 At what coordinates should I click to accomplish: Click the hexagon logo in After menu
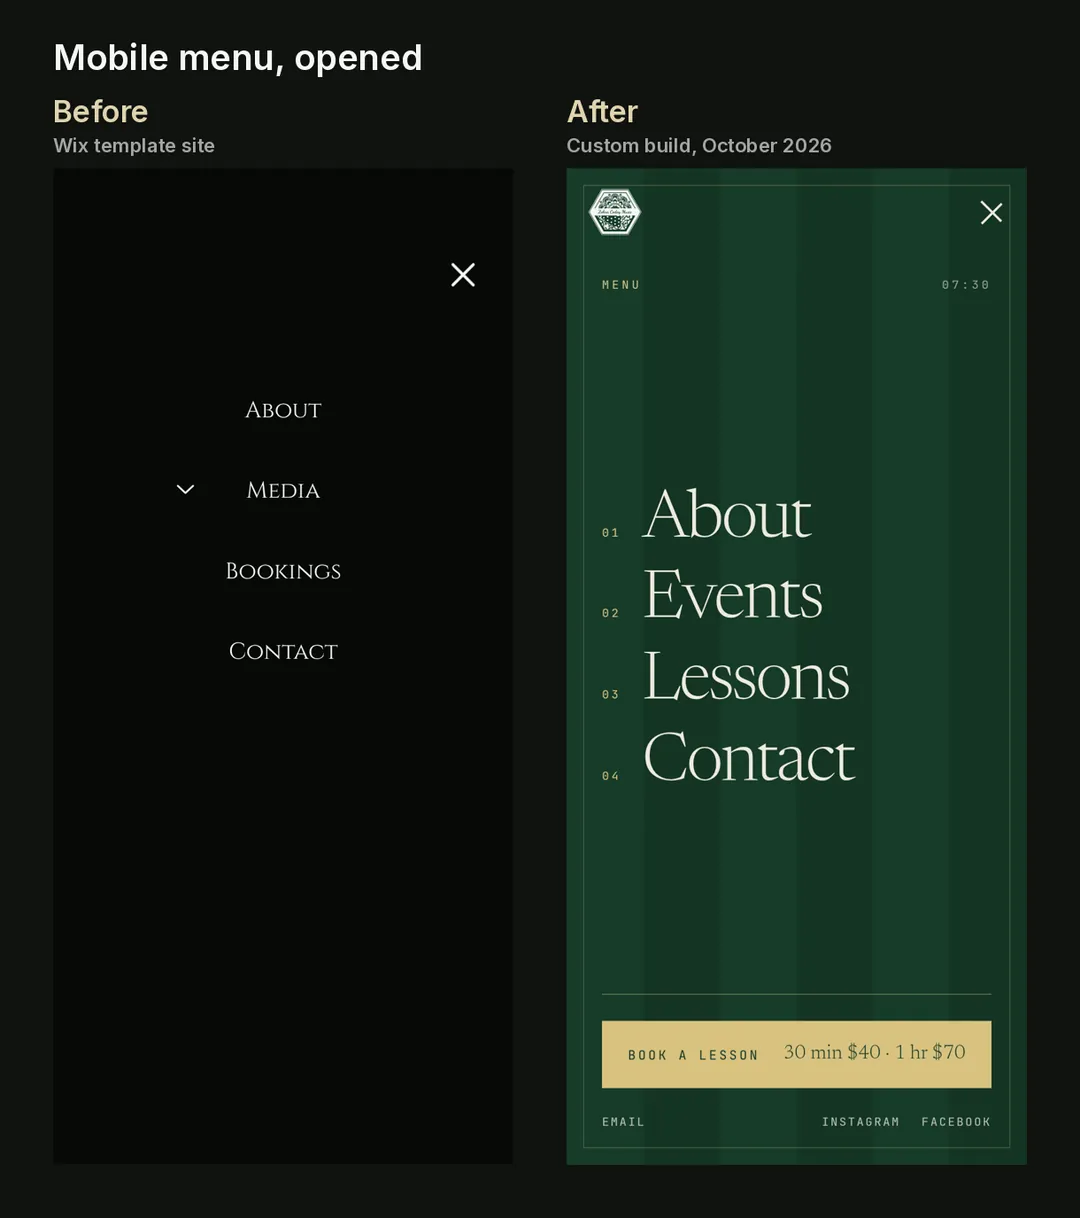tap(615, 212)
